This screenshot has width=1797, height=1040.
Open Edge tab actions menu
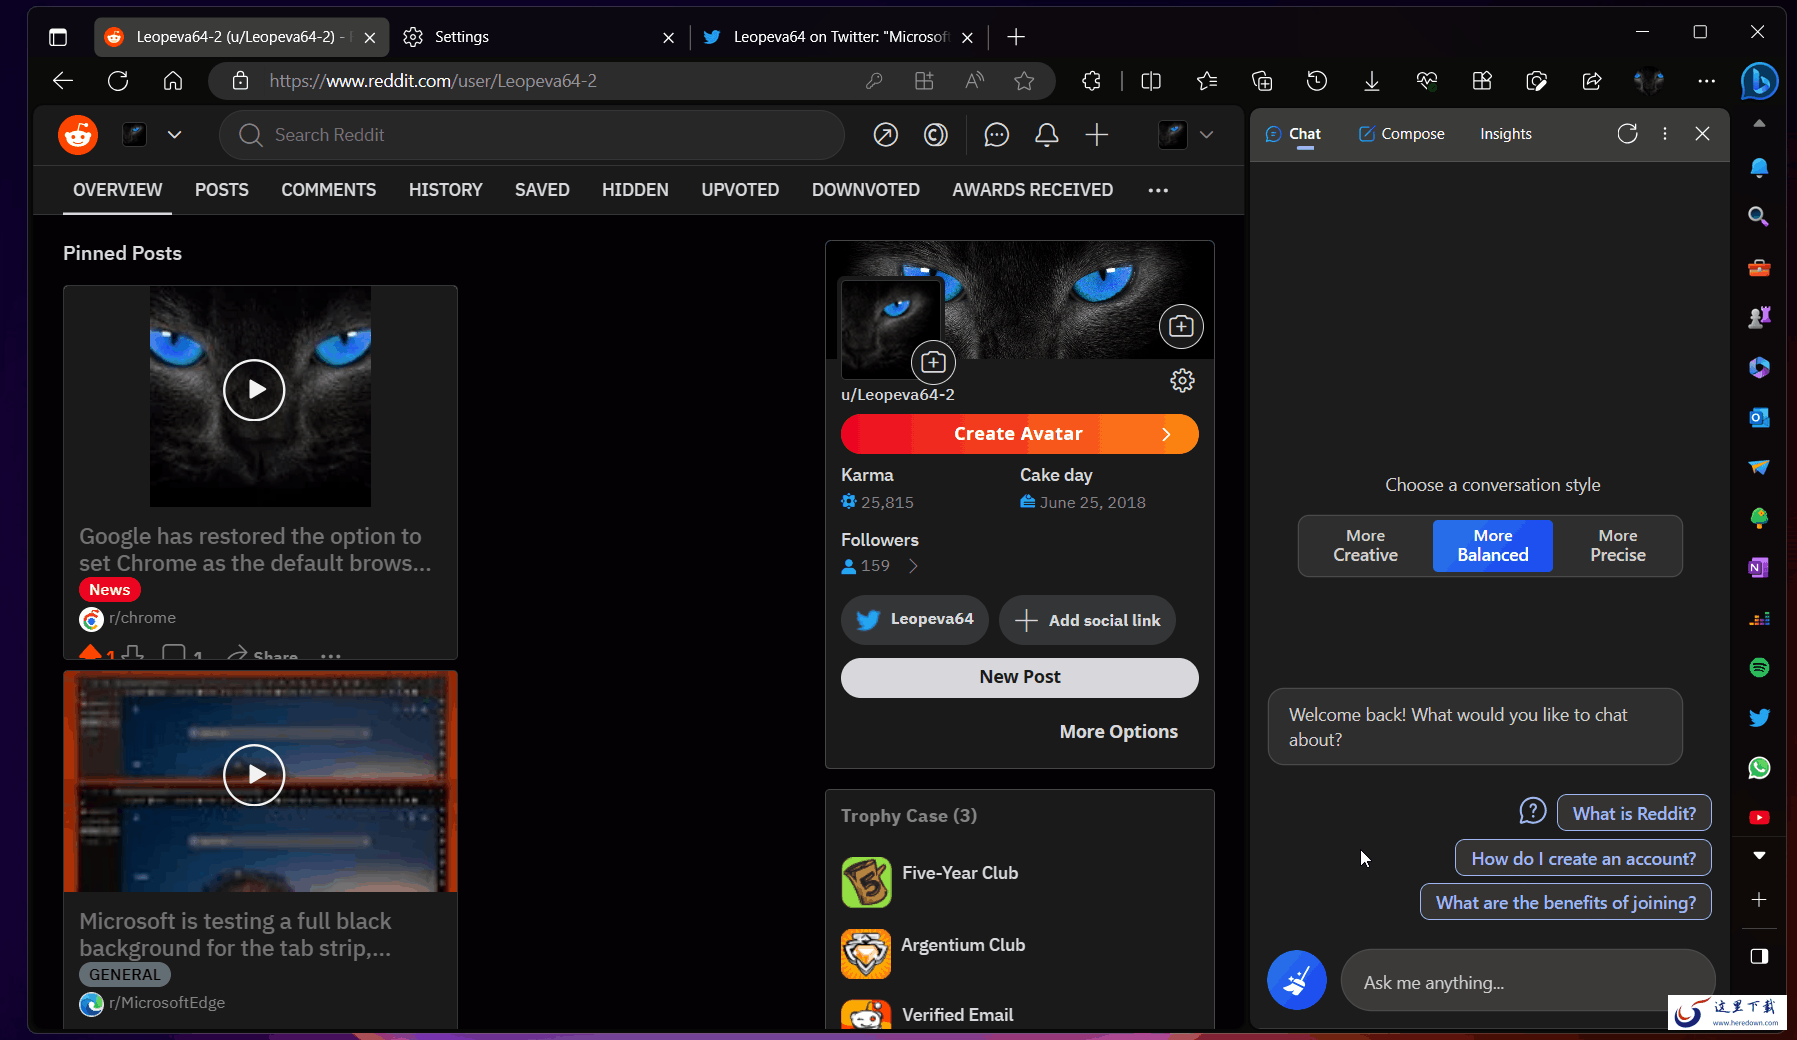58,37
